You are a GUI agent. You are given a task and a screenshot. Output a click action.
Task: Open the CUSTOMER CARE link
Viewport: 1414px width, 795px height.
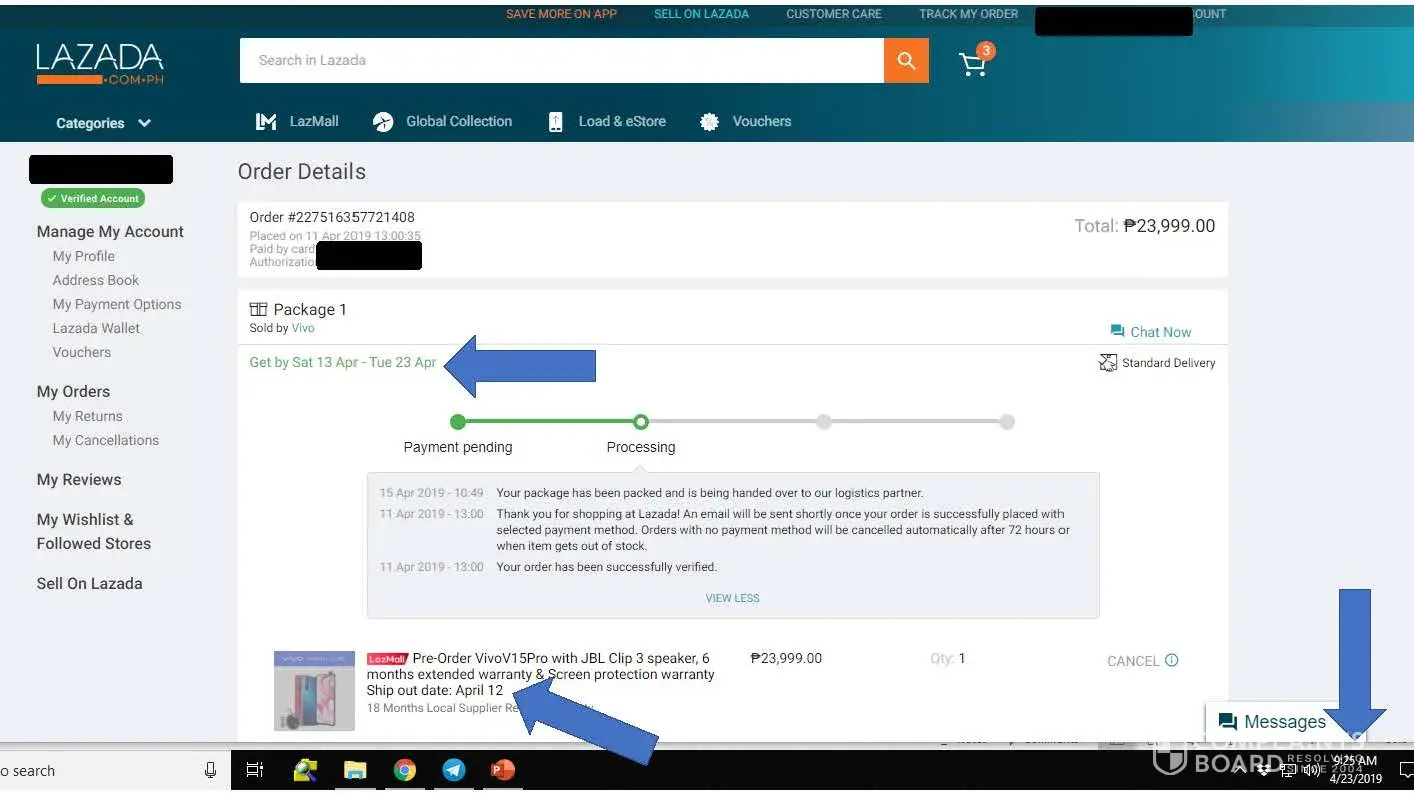click(834, 14)
